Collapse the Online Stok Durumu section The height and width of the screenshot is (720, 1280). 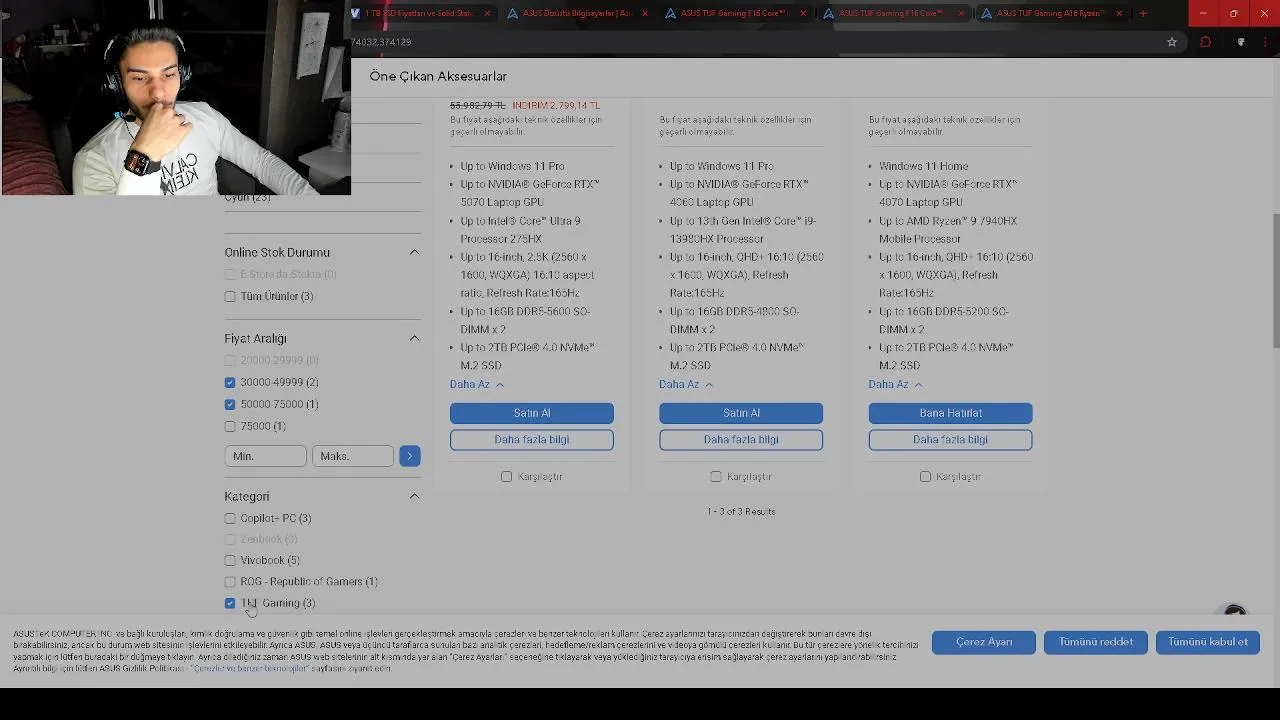(414, 252)
